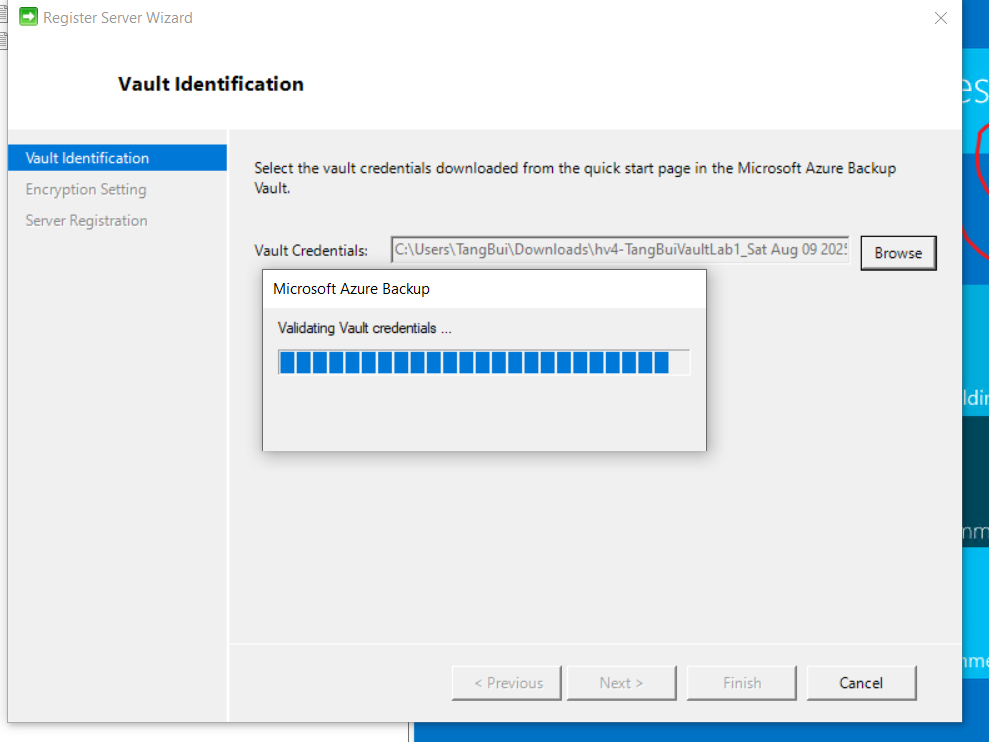Click the Validating Vault credentials progress bar

coord(484,362)
